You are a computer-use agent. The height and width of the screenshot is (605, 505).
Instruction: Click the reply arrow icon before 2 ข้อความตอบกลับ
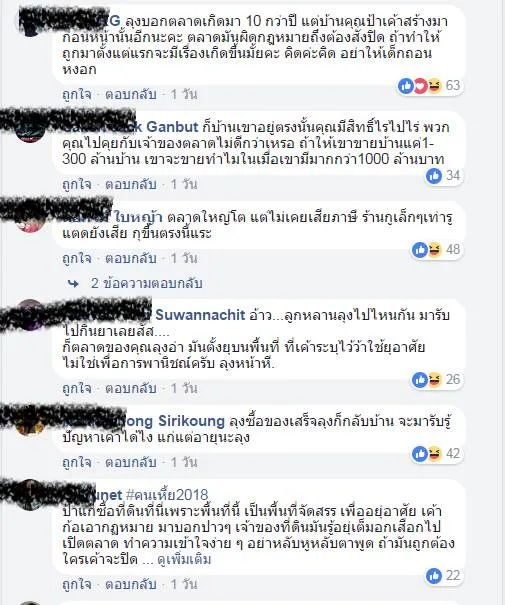click(x=73, y=284)
